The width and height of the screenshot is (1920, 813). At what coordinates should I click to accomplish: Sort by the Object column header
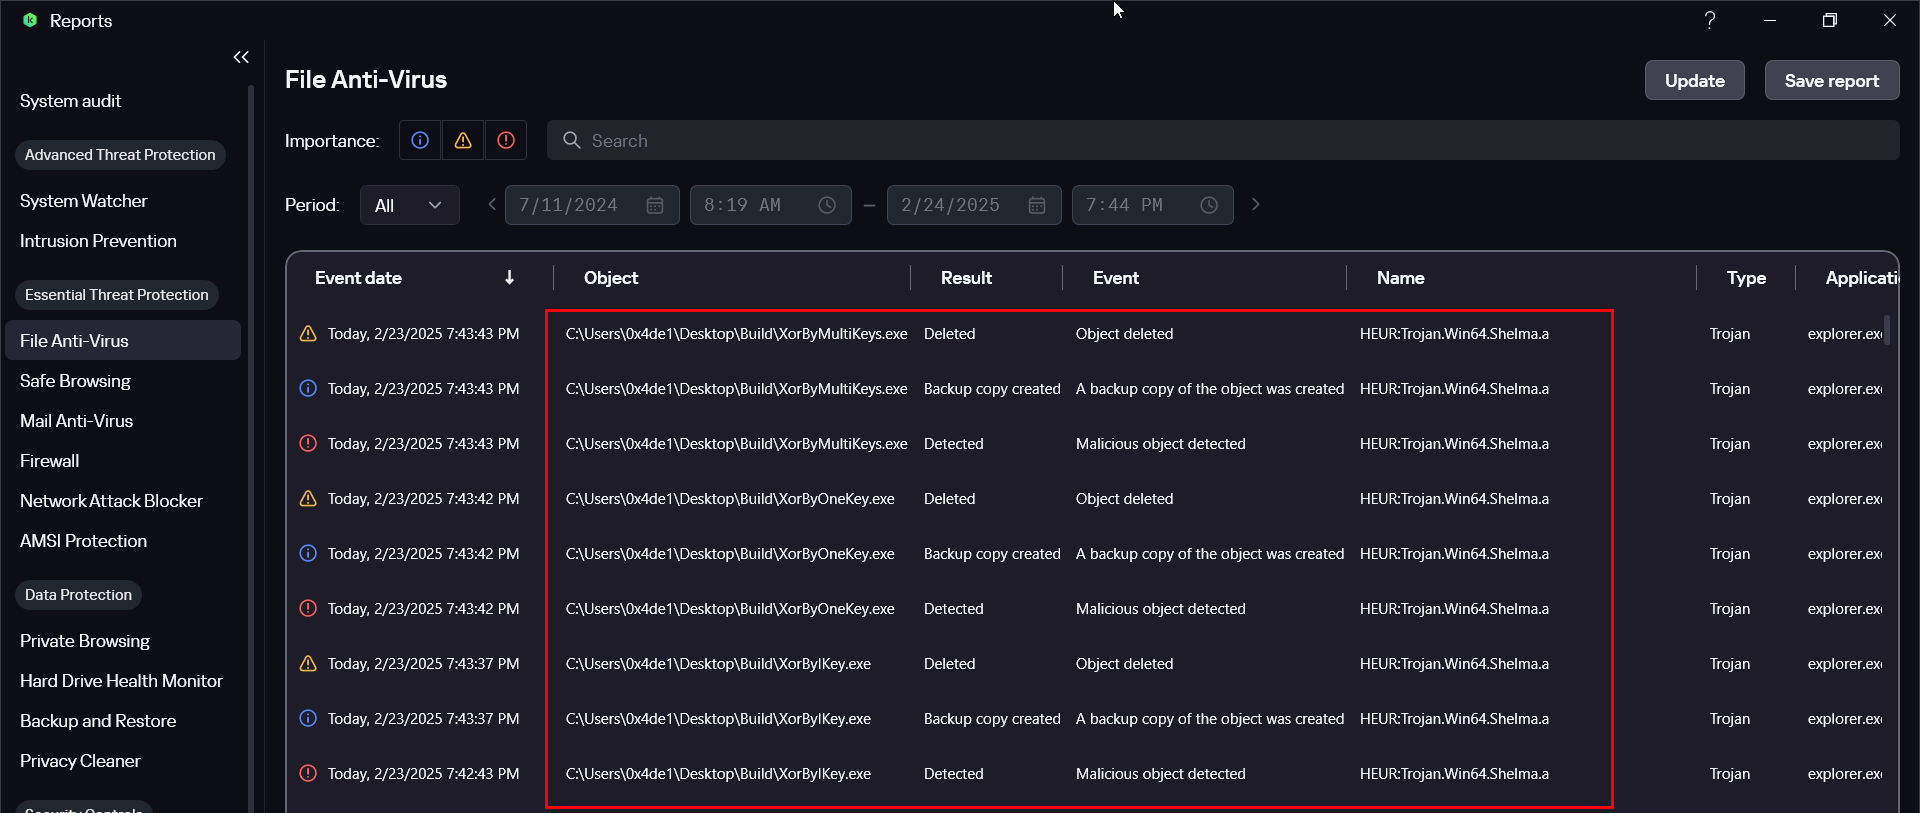pyautogui.click(x=611, y=278)
